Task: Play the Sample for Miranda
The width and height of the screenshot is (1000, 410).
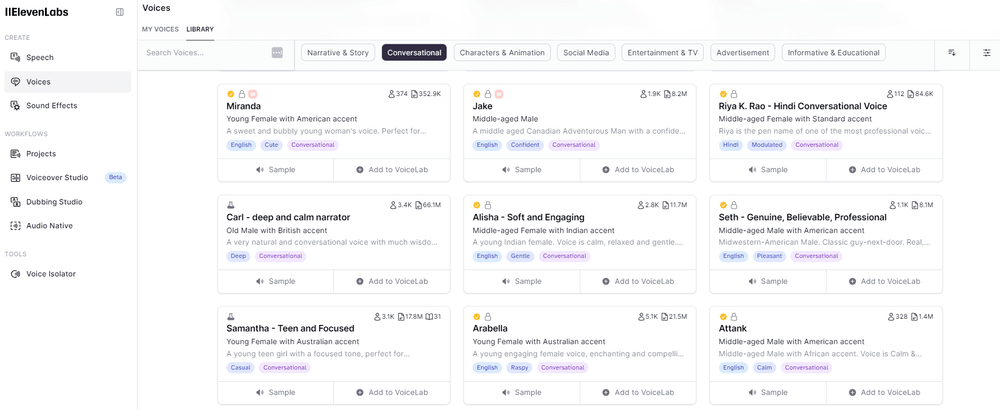Action: (276, 170)
